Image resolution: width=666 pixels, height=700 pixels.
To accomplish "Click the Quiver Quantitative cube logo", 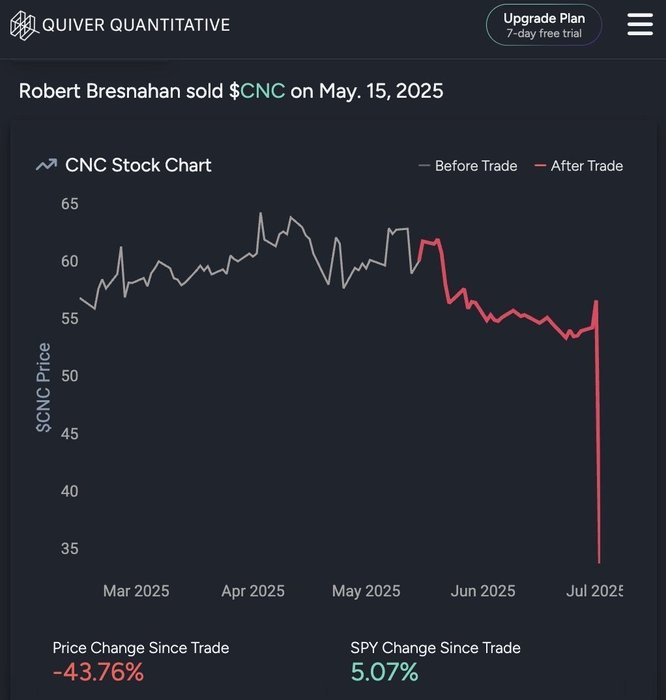I will point(23,25).
